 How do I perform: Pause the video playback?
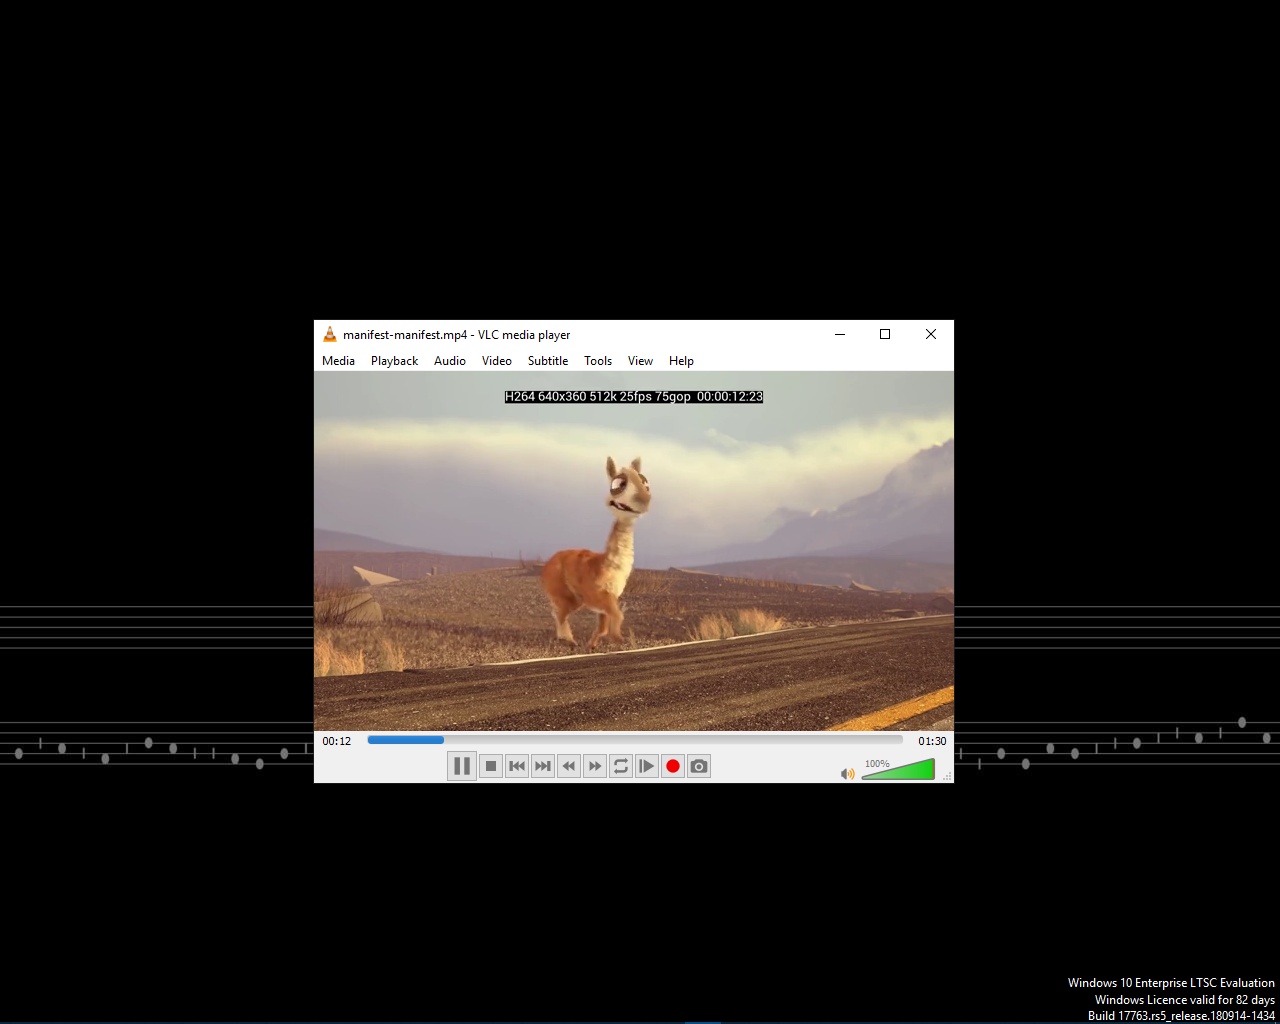[461, 766]
